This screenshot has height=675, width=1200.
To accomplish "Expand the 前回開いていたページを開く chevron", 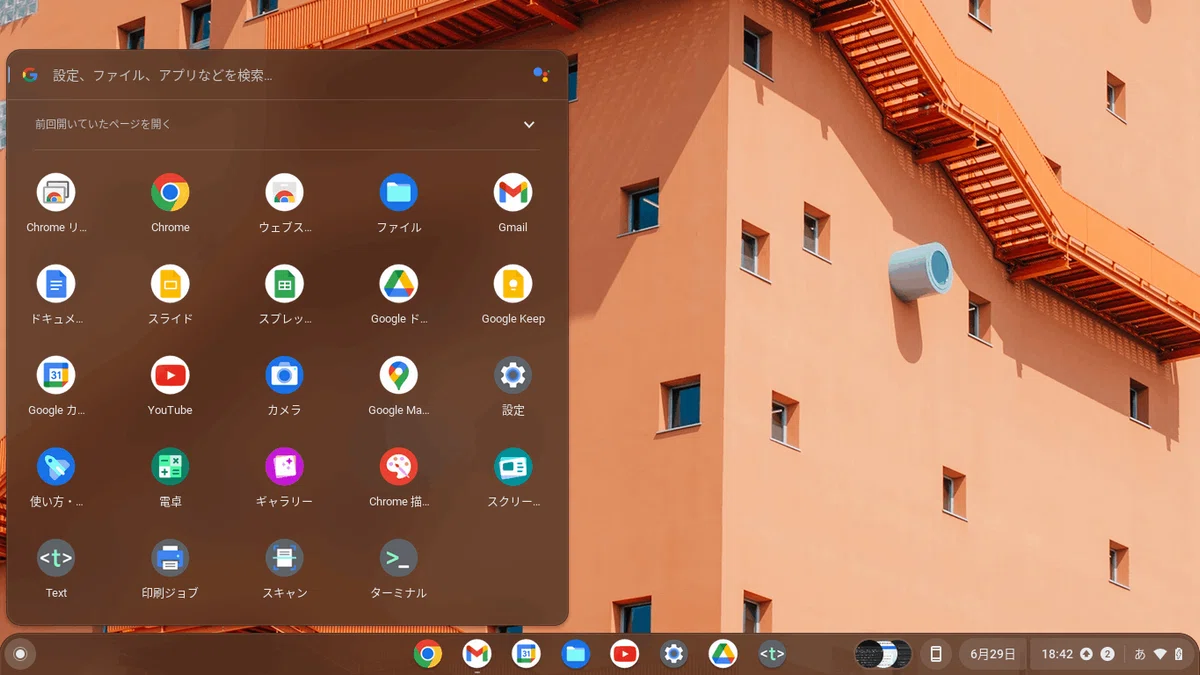I will [529, 125].
